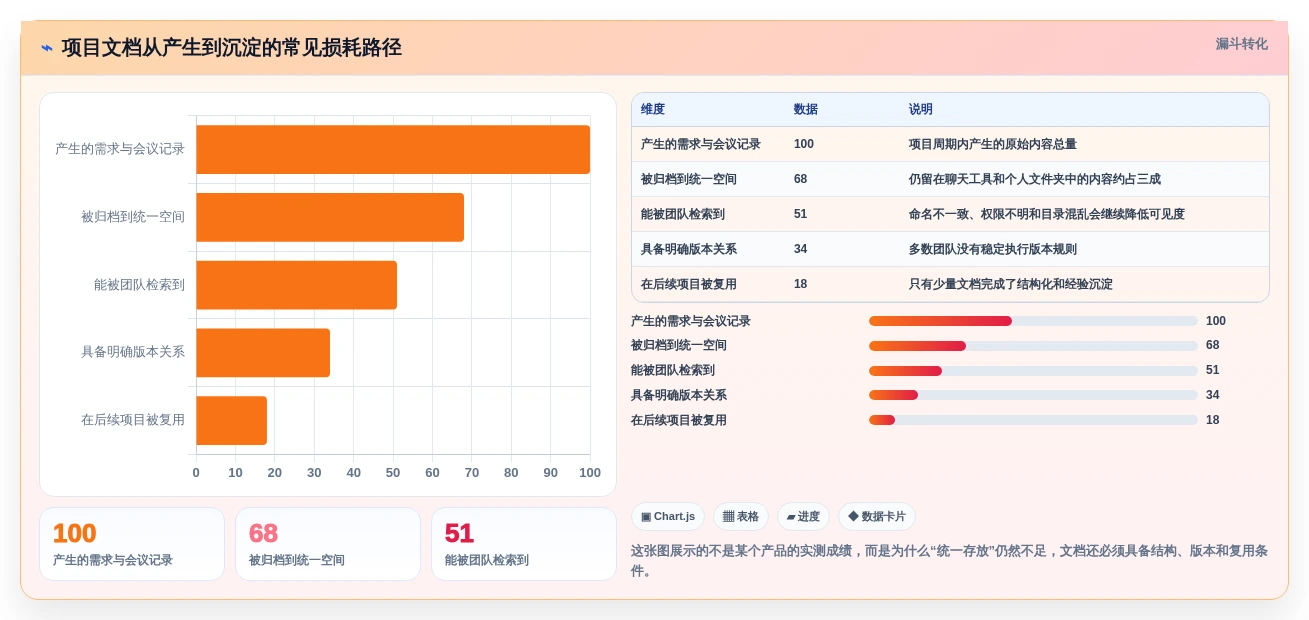Viewport: 1309px width, 620px height.
Task: Click description 只有少量文档完成了结构化和经验沉淀
Action: (x=1011, y=284)
